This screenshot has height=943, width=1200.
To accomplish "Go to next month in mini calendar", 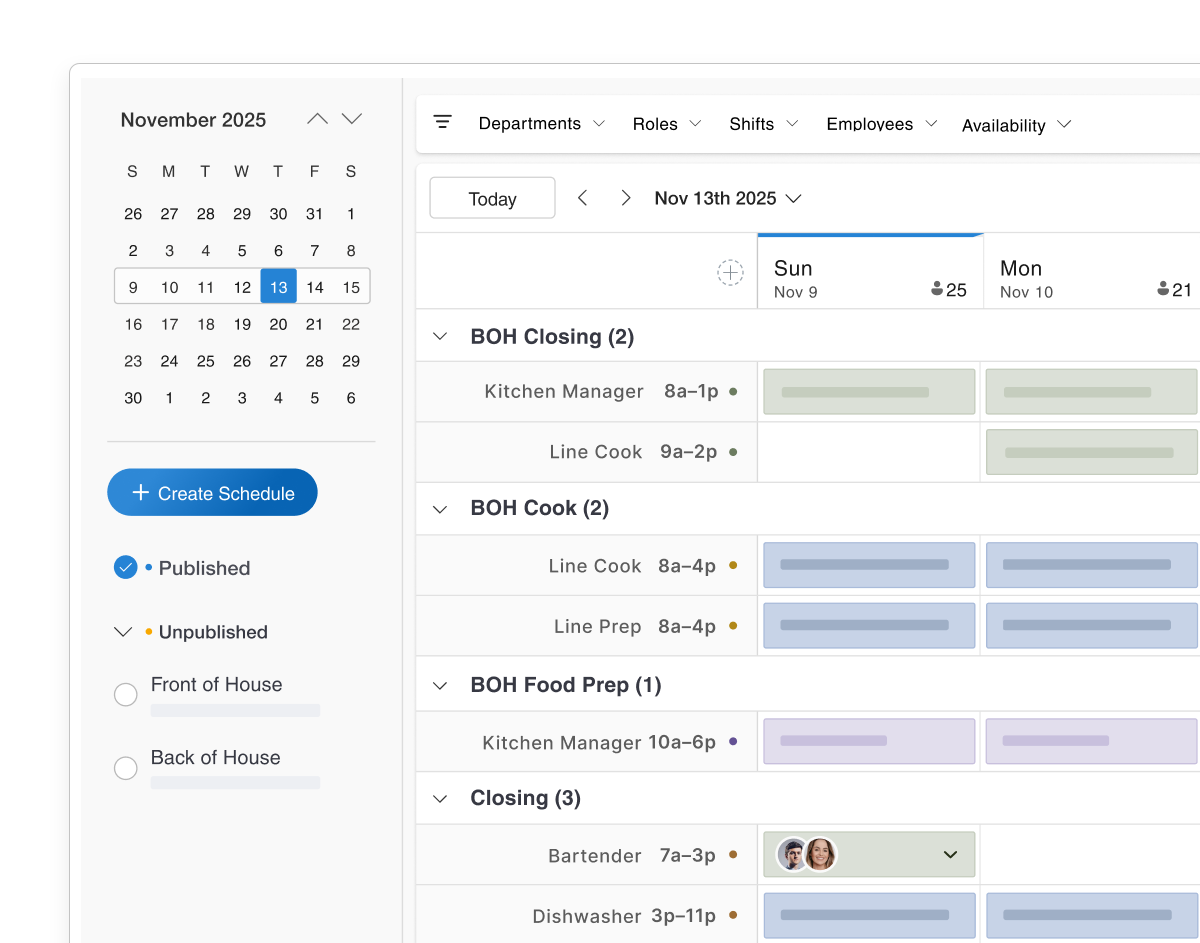I will 352,119.
